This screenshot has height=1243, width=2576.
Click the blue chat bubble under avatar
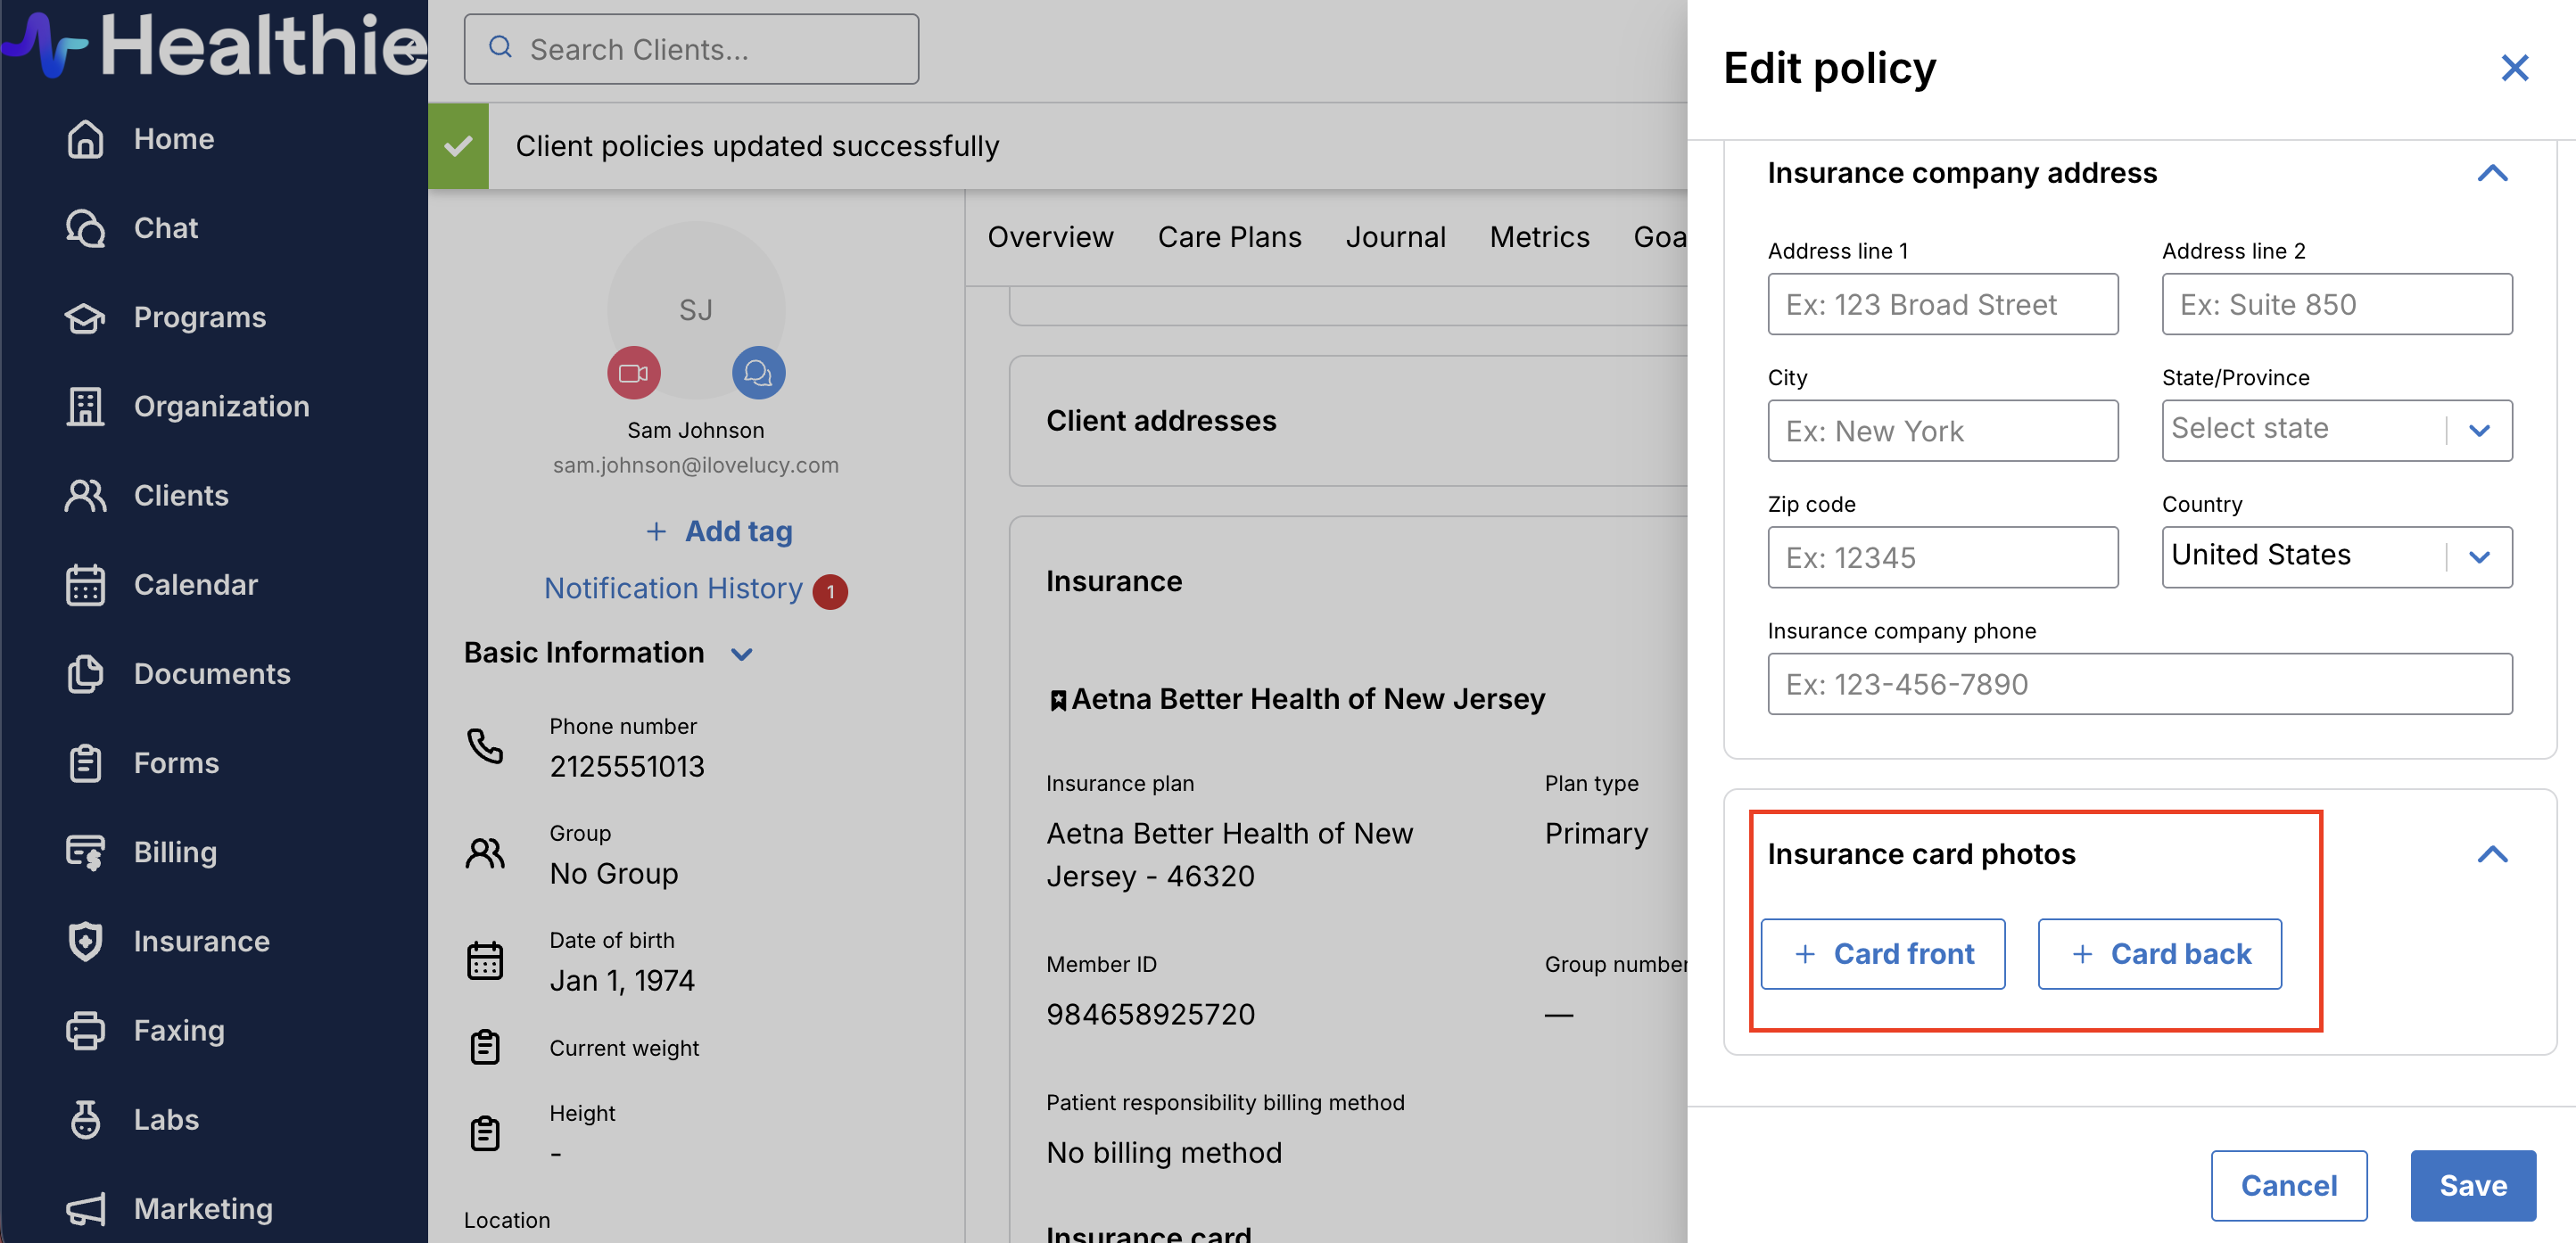[758, 373]
